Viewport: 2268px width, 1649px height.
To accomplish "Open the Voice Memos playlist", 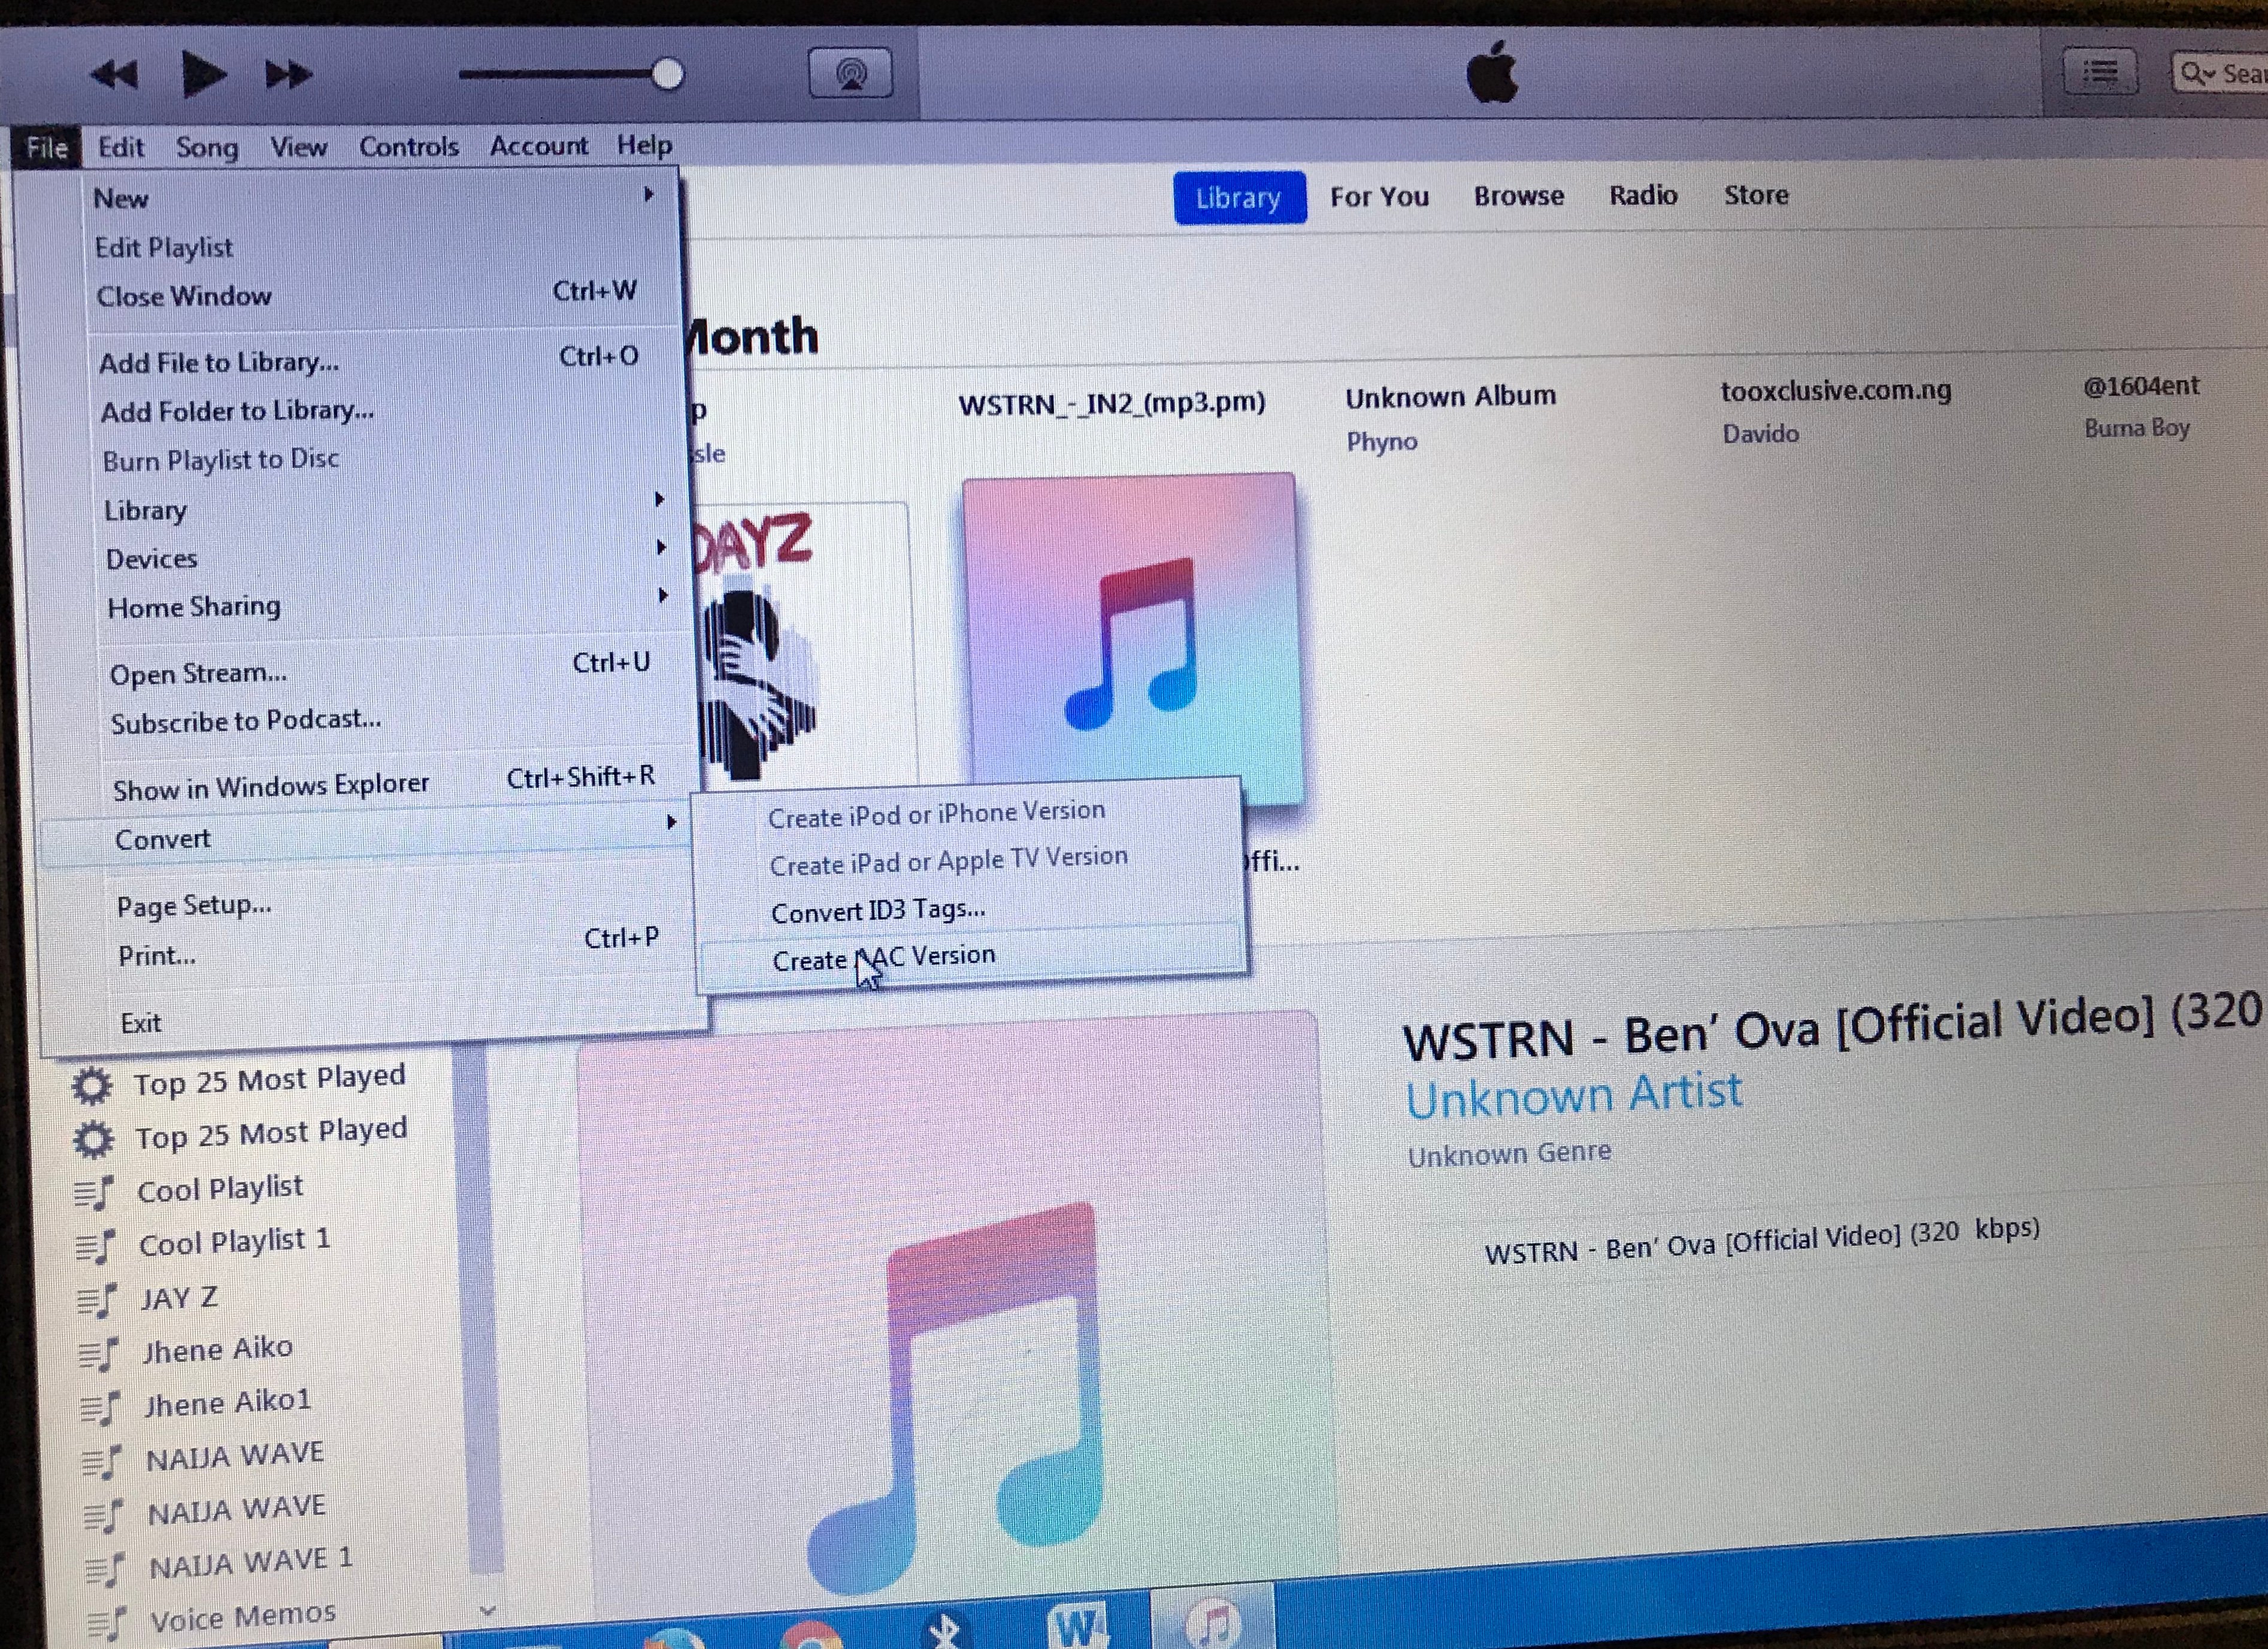I will click(242, 1616).
